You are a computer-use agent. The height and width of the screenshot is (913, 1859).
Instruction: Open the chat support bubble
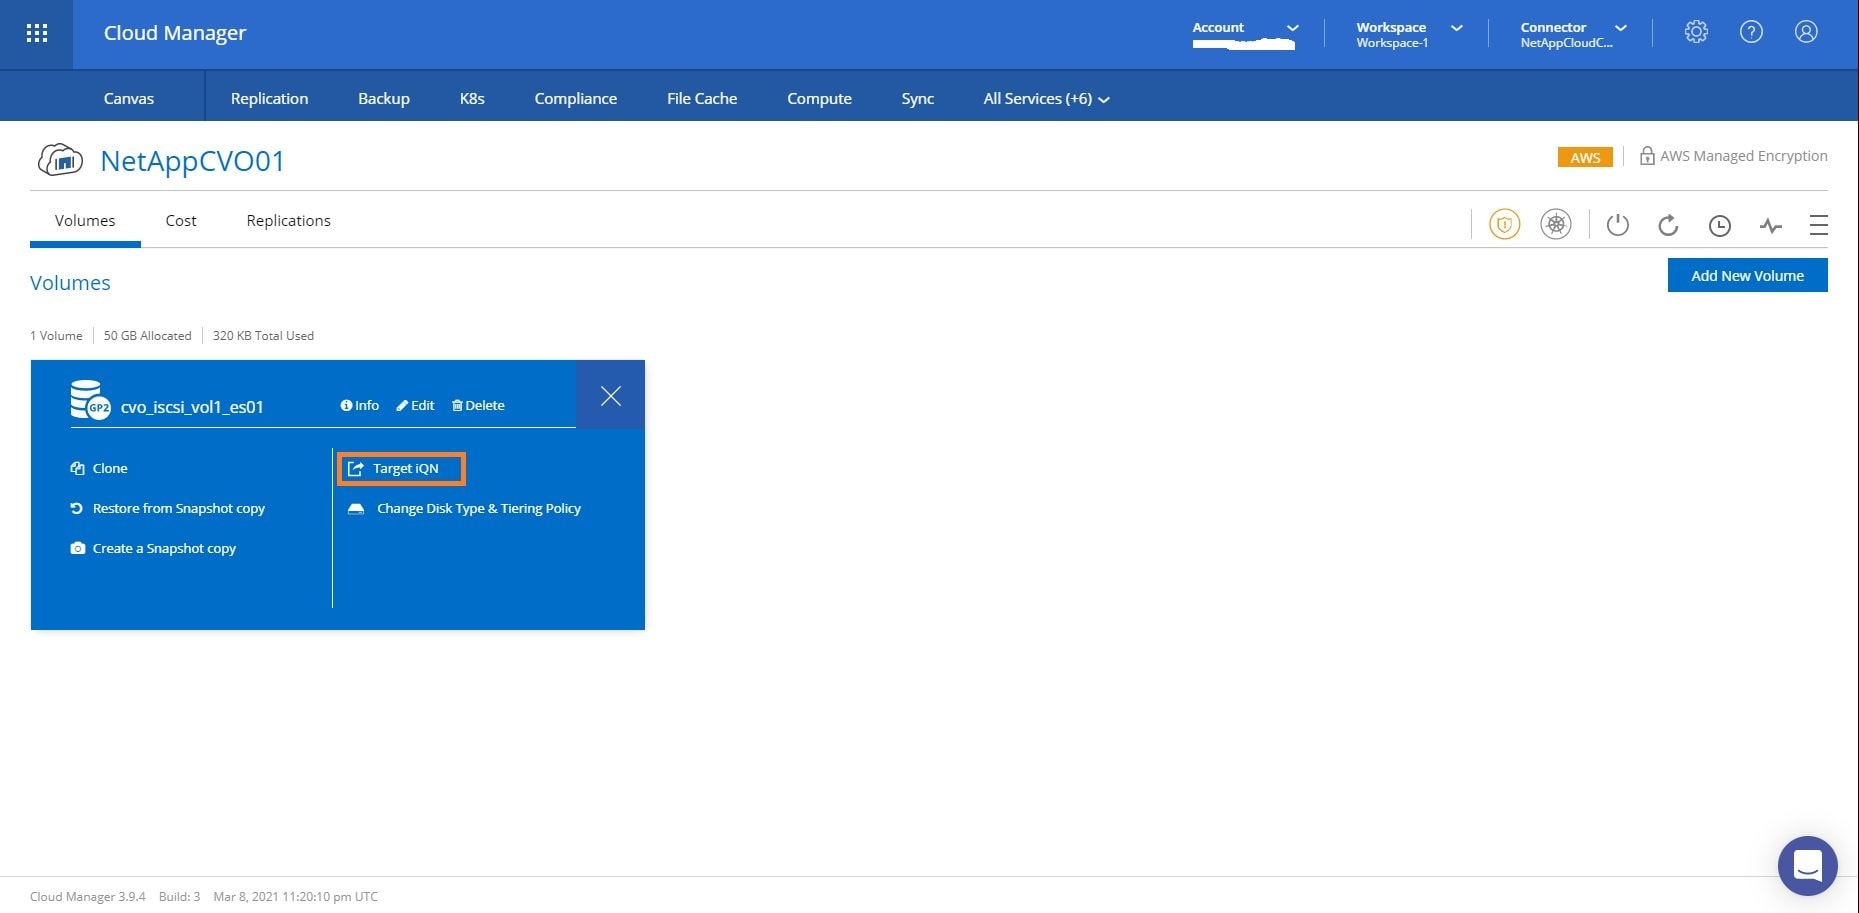coord(1807,865)
